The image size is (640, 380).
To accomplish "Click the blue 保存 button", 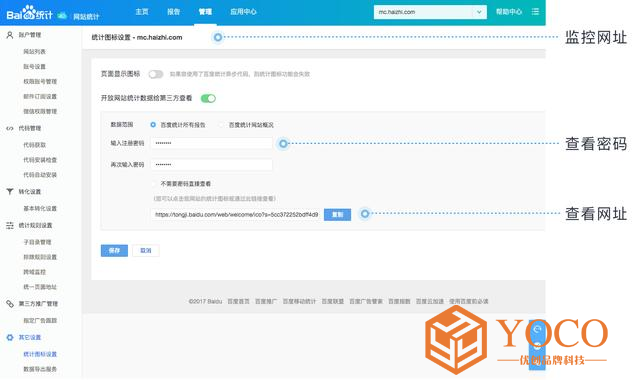I will tap(114, 251).
